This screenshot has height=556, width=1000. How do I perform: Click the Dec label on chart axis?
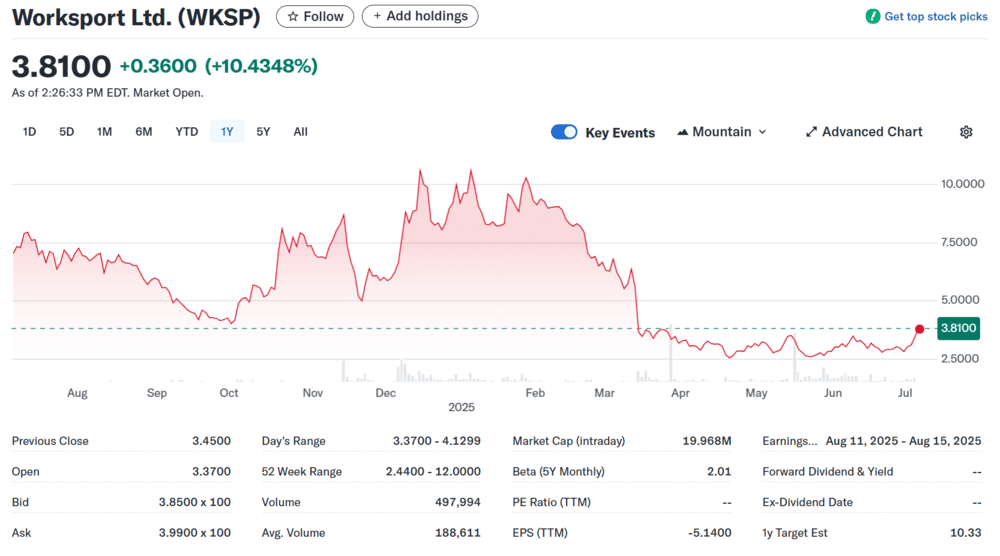(386, 393)
